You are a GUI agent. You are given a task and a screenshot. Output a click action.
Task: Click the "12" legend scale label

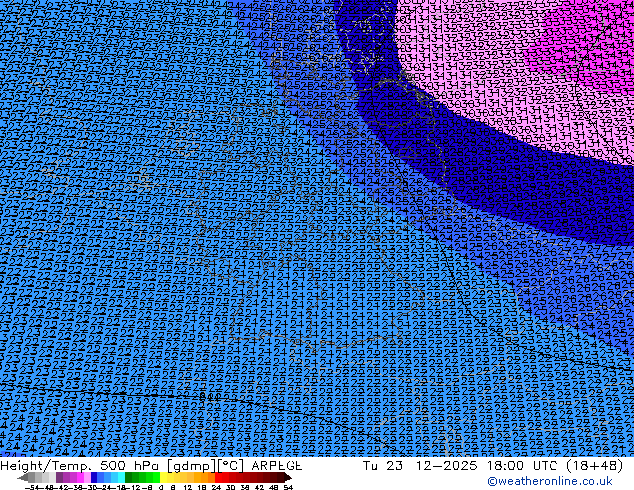tap(188, 488)
